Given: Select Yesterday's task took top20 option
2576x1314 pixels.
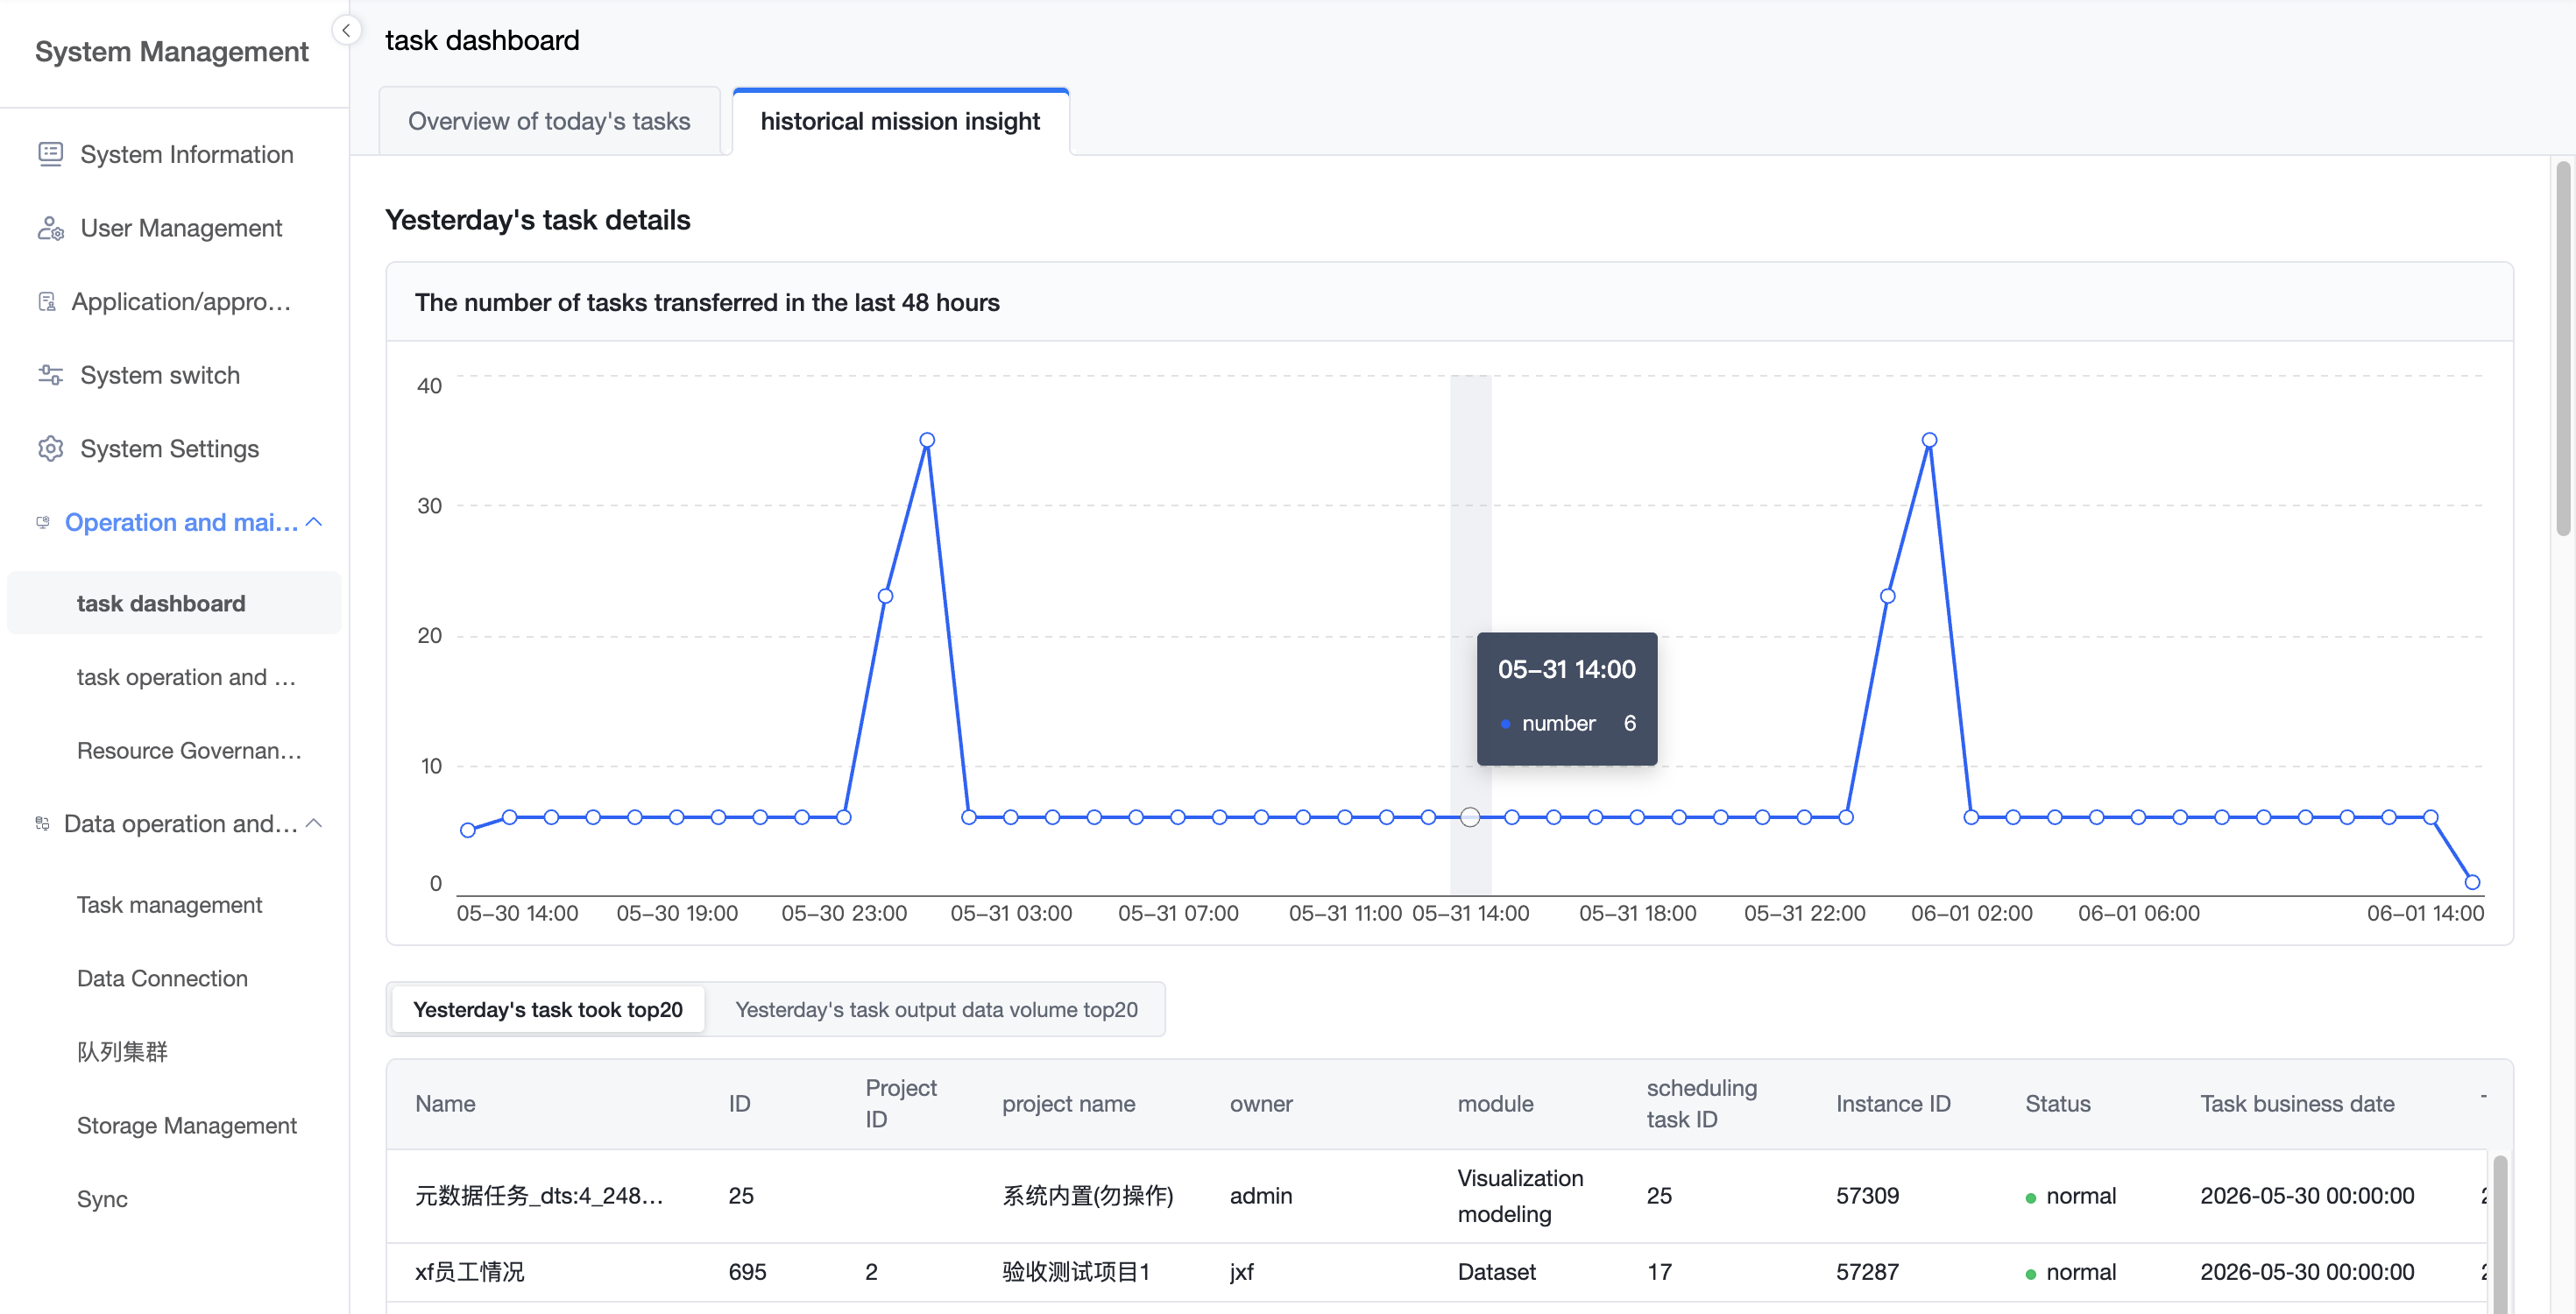Looking at the screenshot, I should pos(548,1009).
